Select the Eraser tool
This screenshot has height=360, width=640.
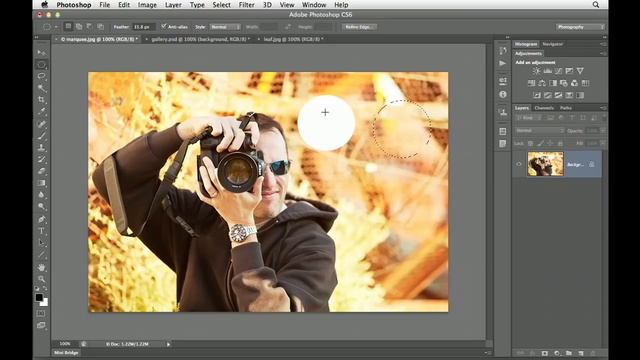(x=41, y=171)
